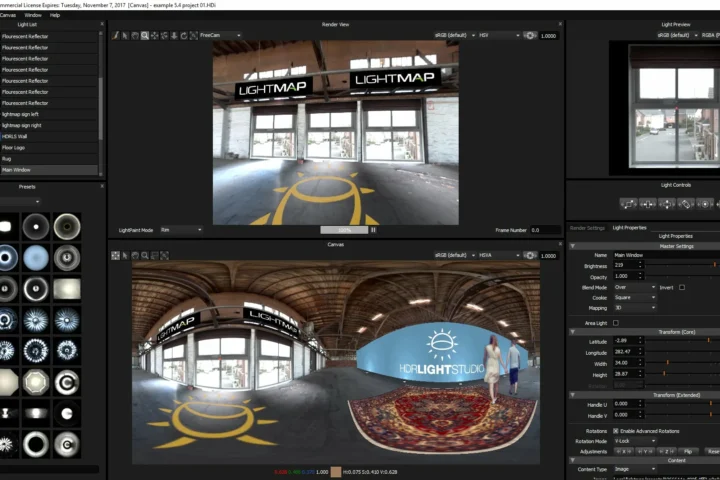Select the pale blue disc preset thumbnail

(36, 257)
